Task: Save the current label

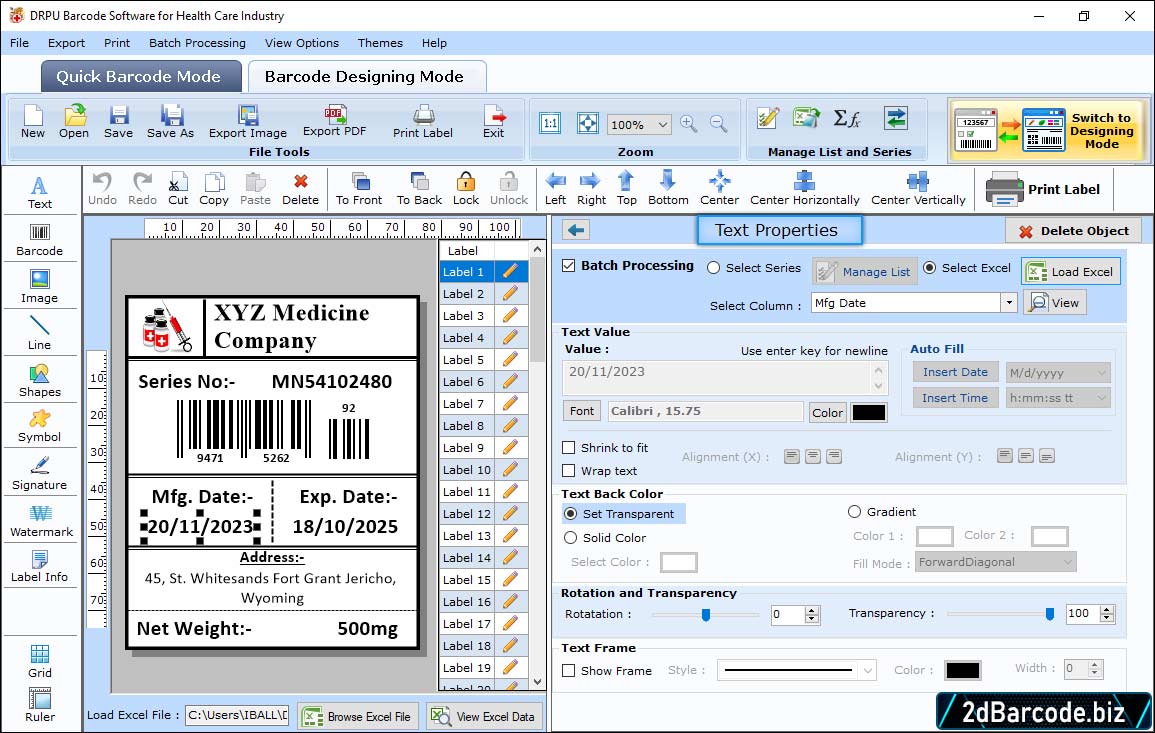Action: point(119,122)
